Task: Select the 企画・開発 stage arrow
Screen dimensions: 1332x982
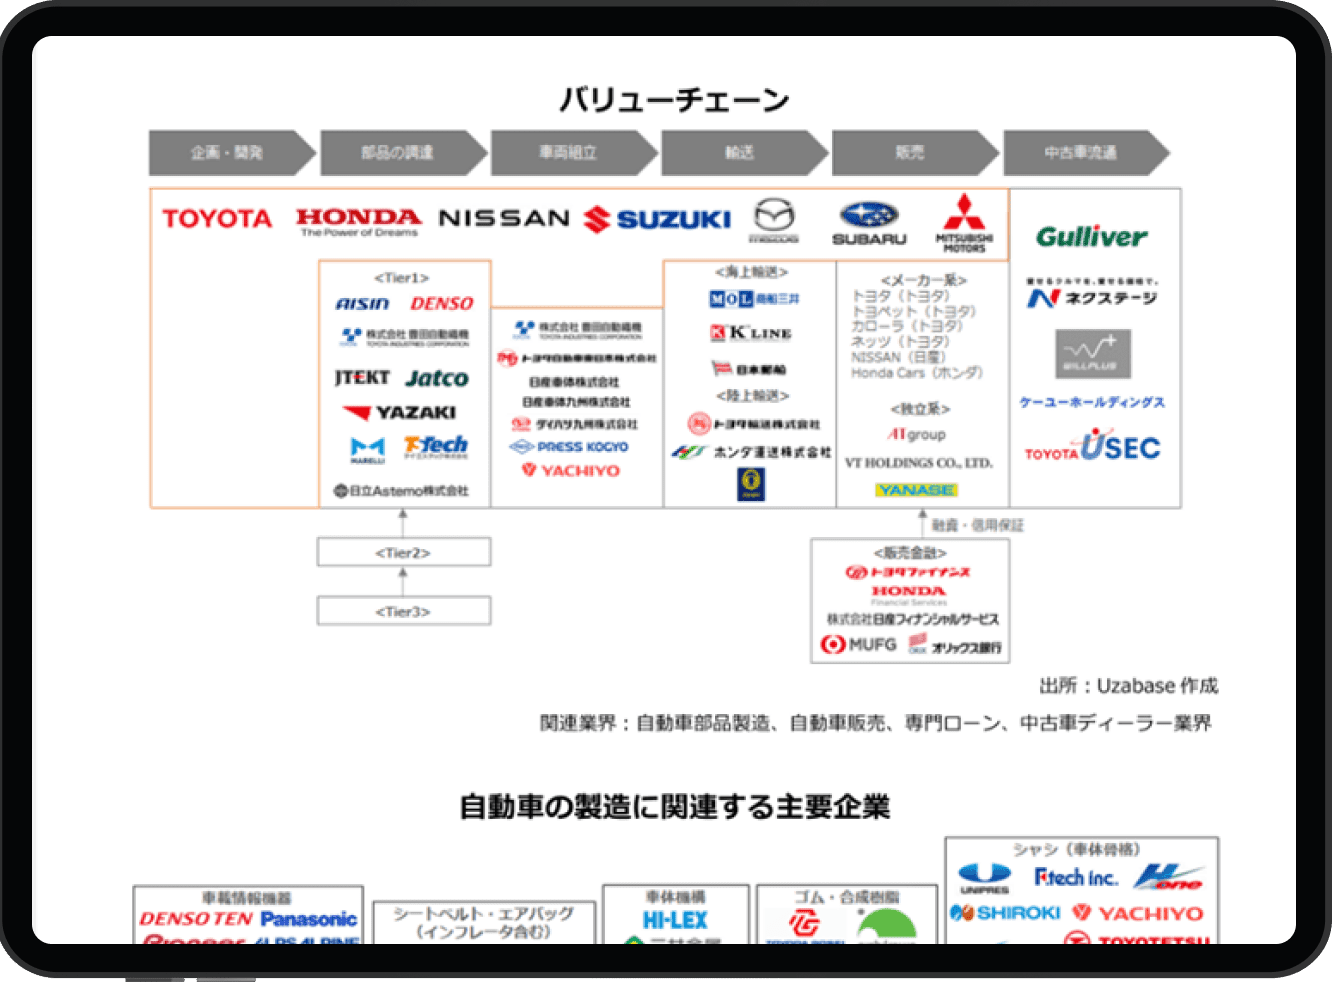Action: [x=230, y=153]
